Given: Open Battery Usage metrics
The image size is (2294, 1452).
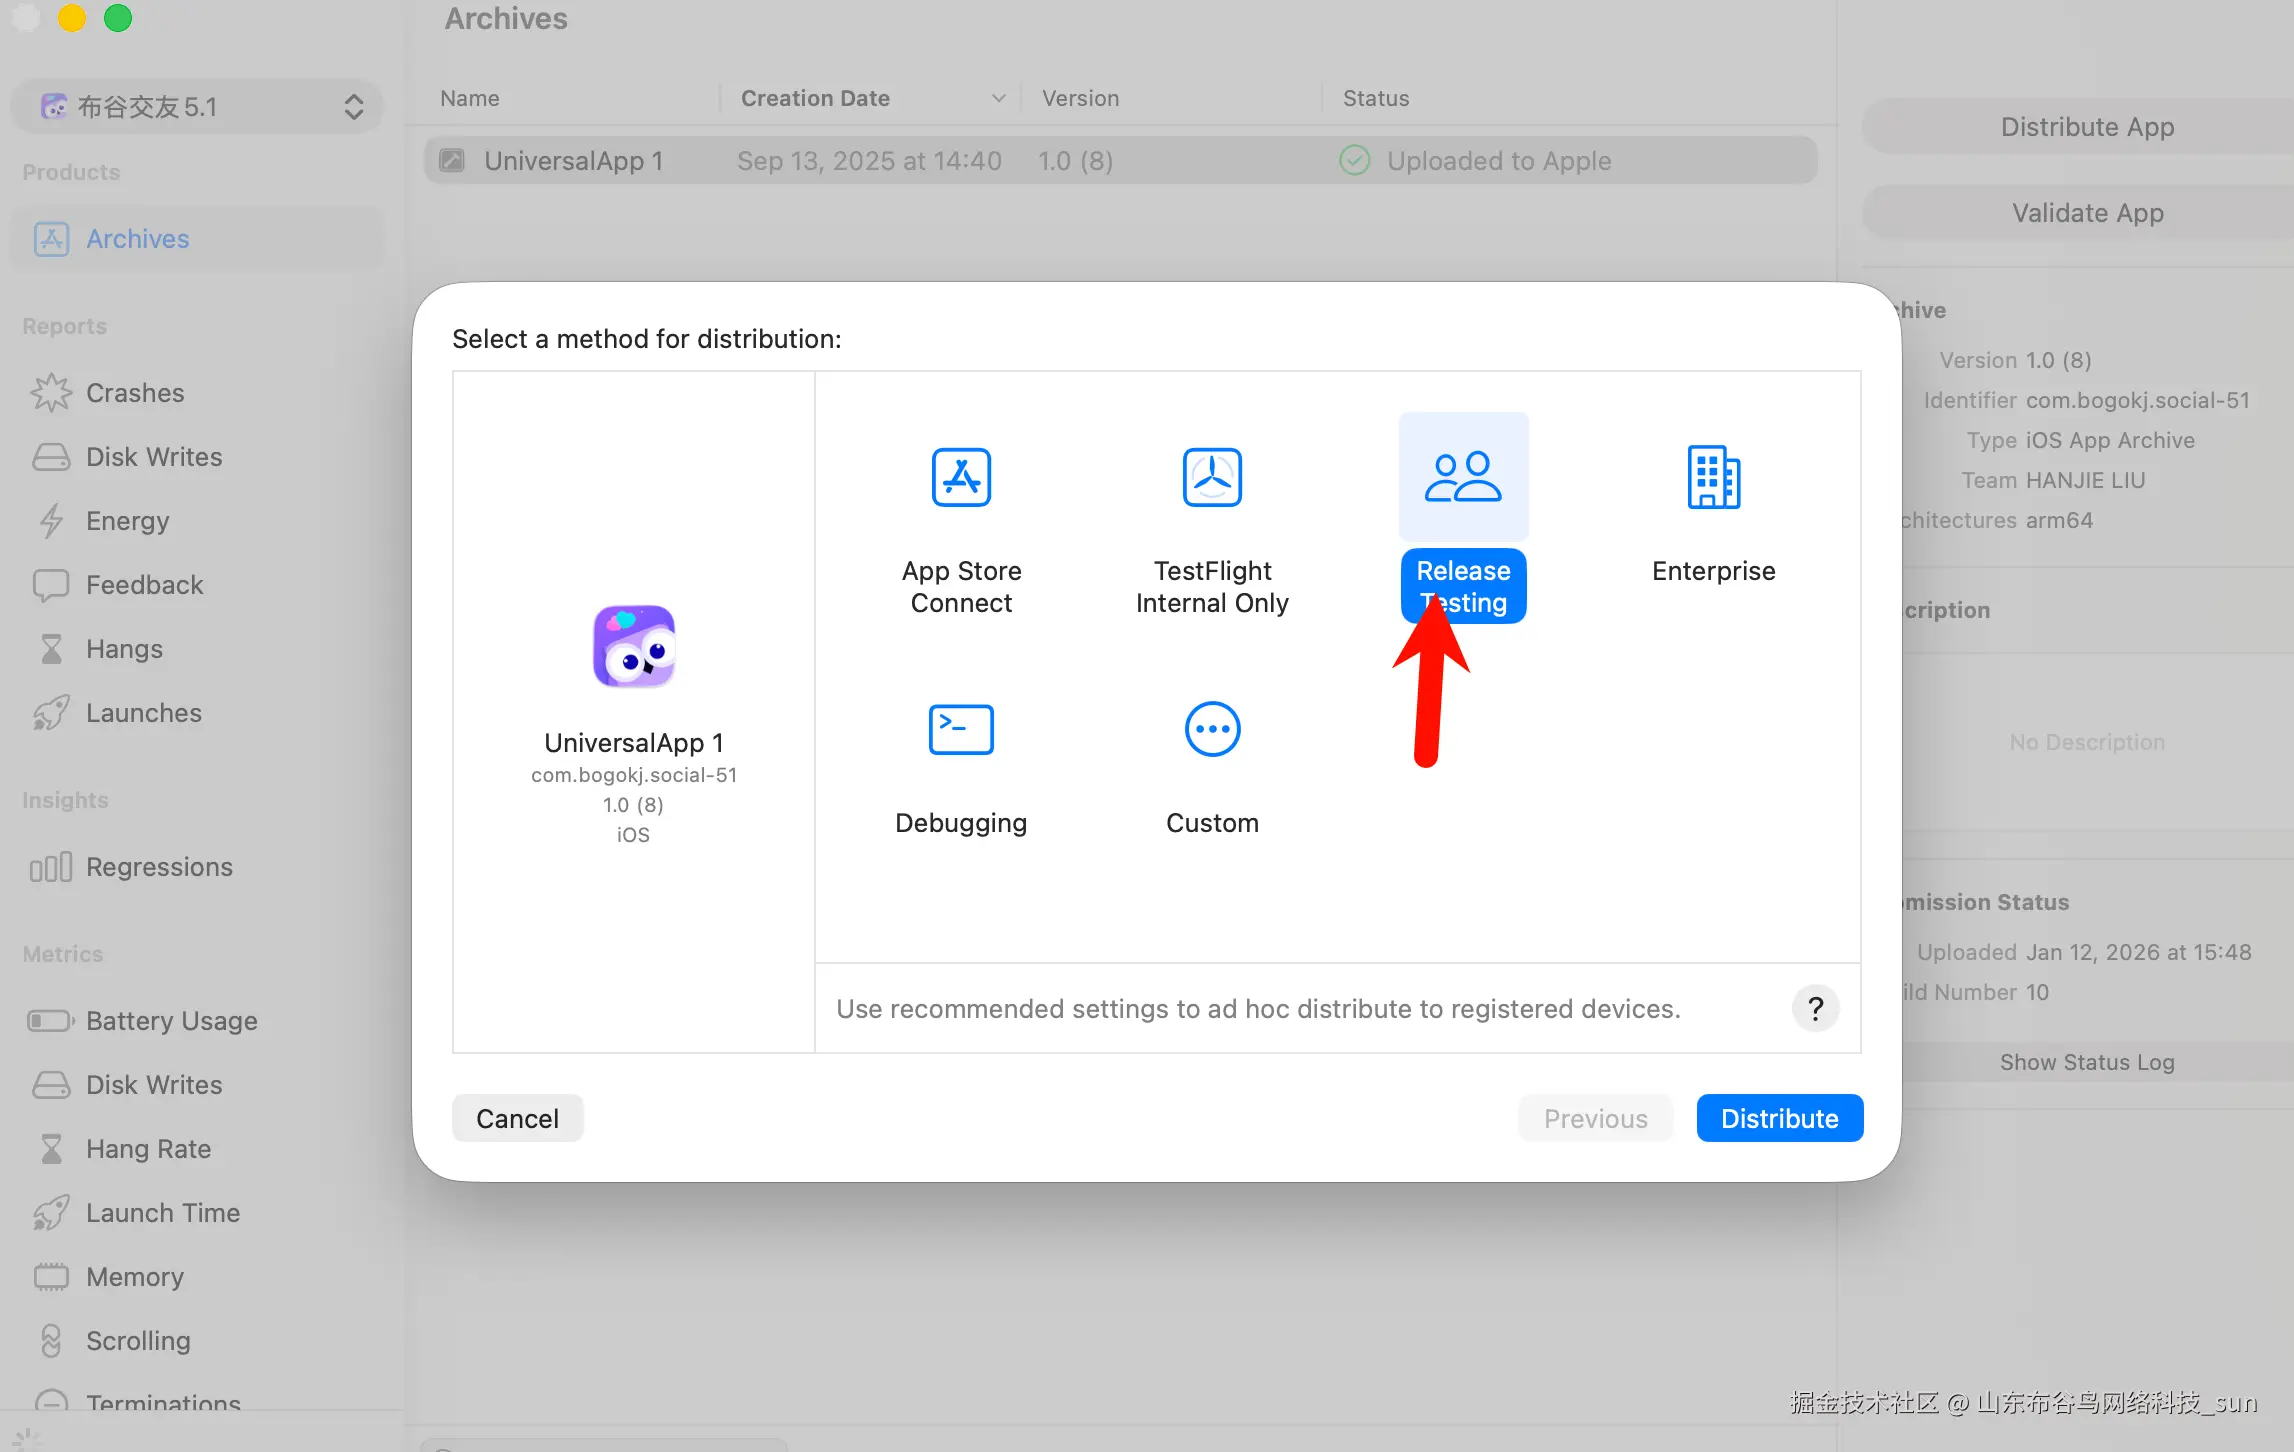Looking at the screenshot, I should coord(171,1021).
